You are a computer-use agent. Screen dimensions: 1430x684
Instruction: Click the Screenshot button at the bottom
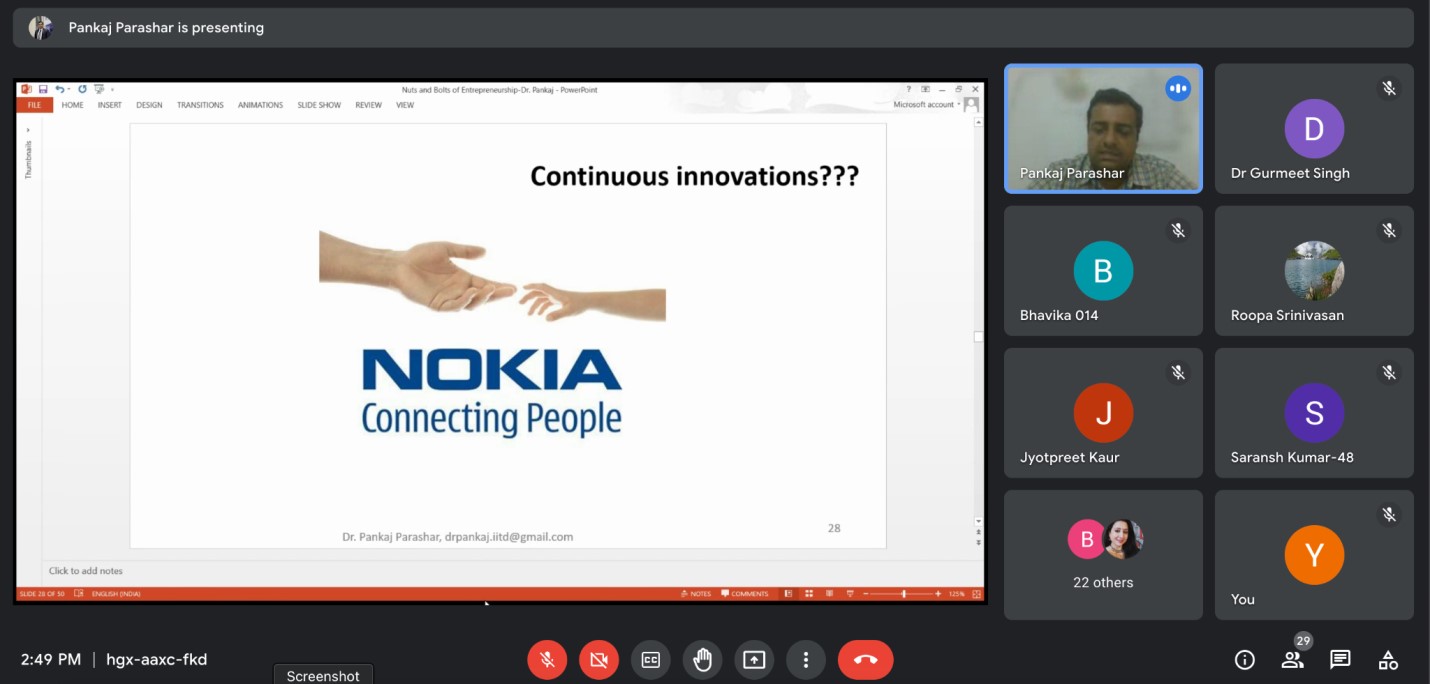coord(323,675)
